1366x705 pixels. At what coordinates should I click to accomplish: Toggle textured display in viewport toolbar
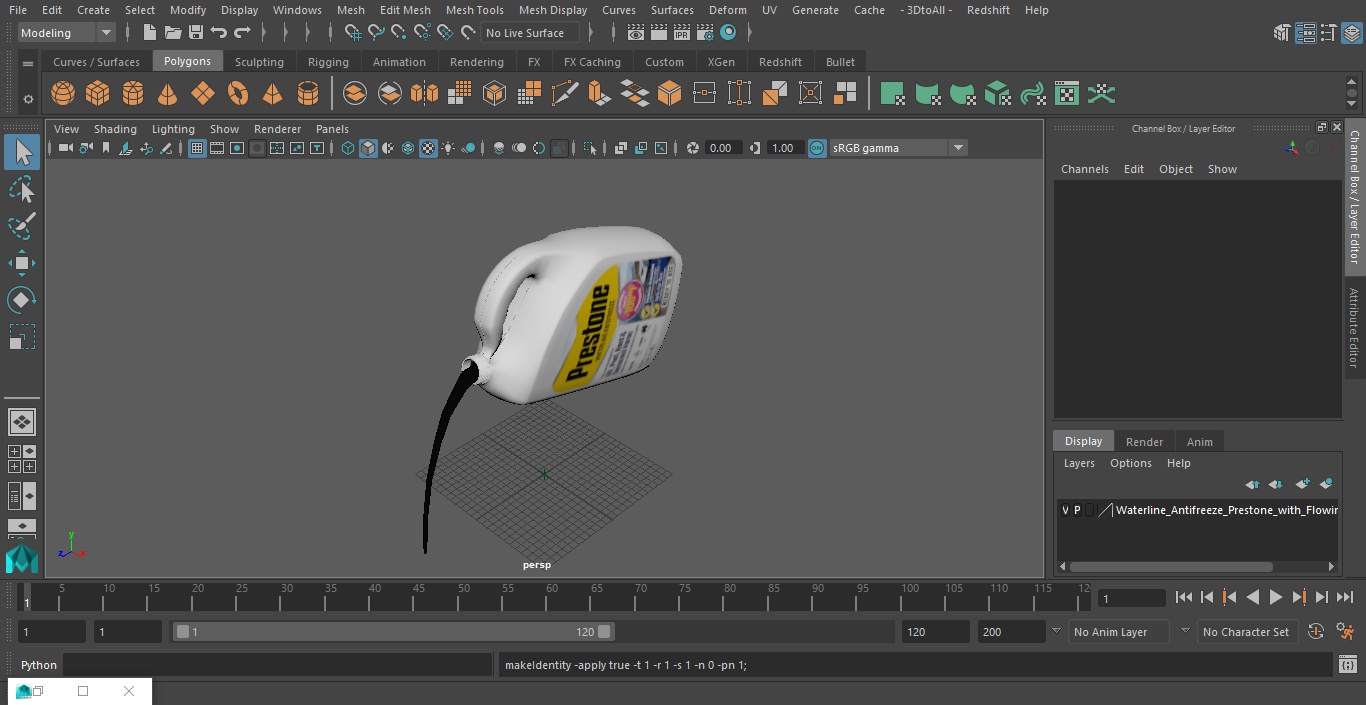[x=428, y=148]
